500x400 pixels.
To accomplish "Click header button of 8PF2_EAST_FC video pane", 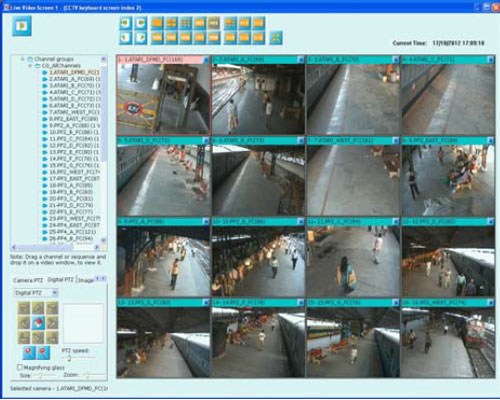I will tap(491, 141).
